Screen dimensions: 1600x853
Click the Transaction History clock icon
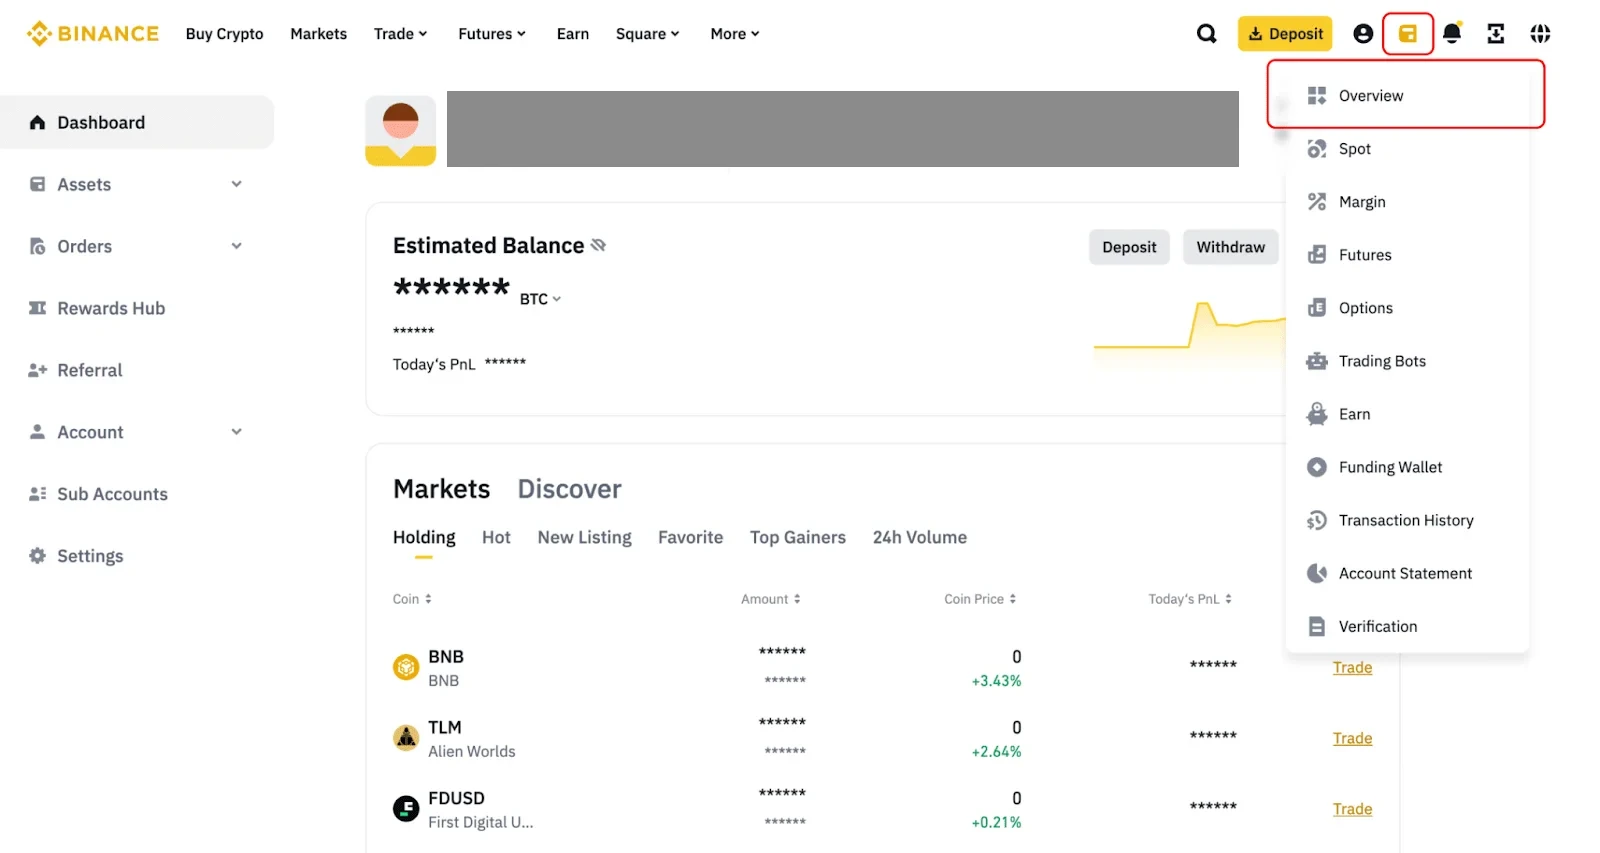[1317, 520]
